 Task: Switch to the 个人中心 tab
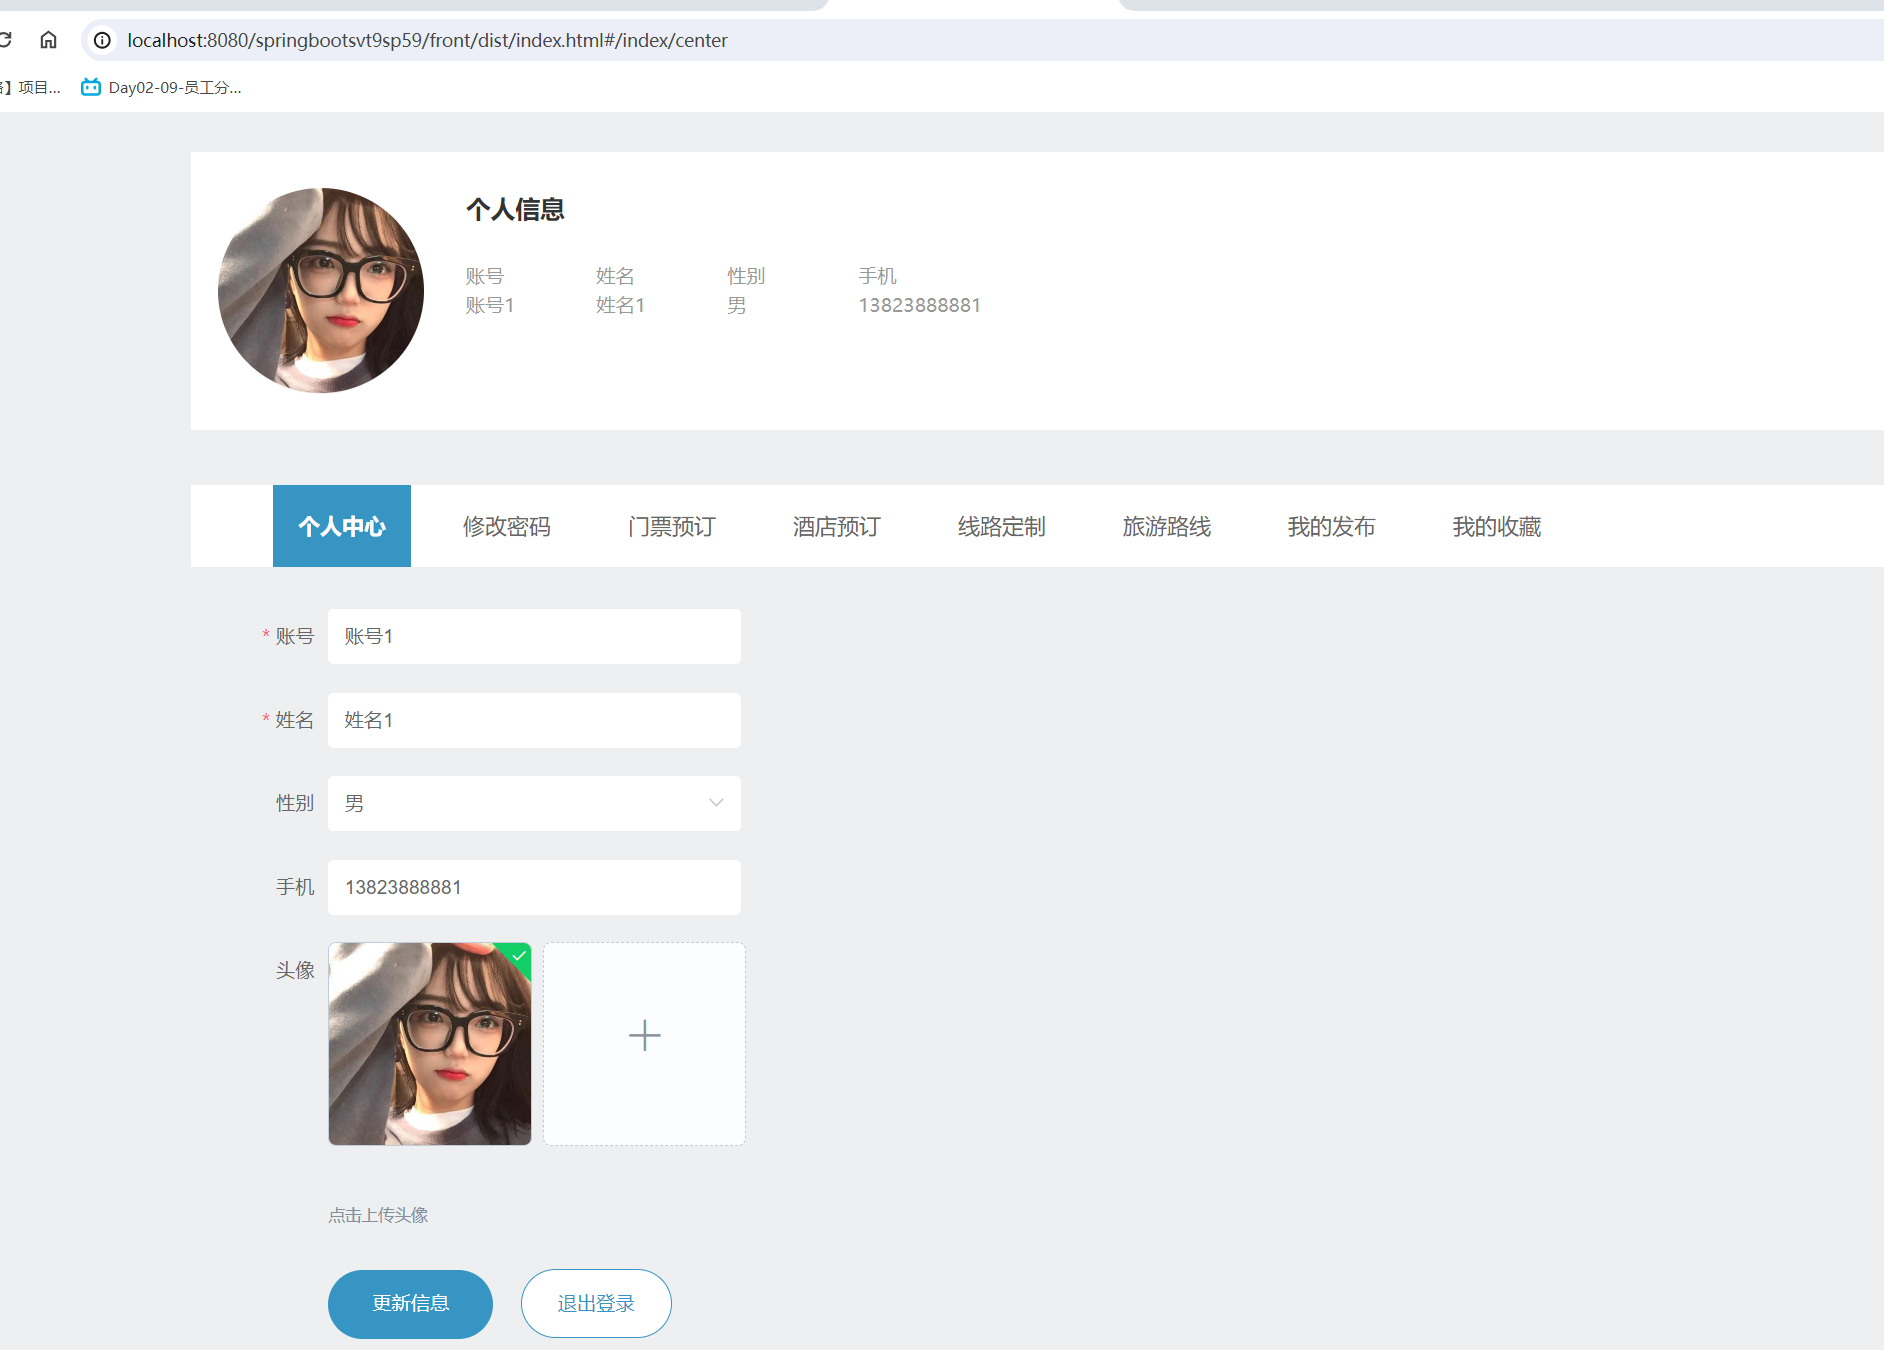[x=342, y=526]
